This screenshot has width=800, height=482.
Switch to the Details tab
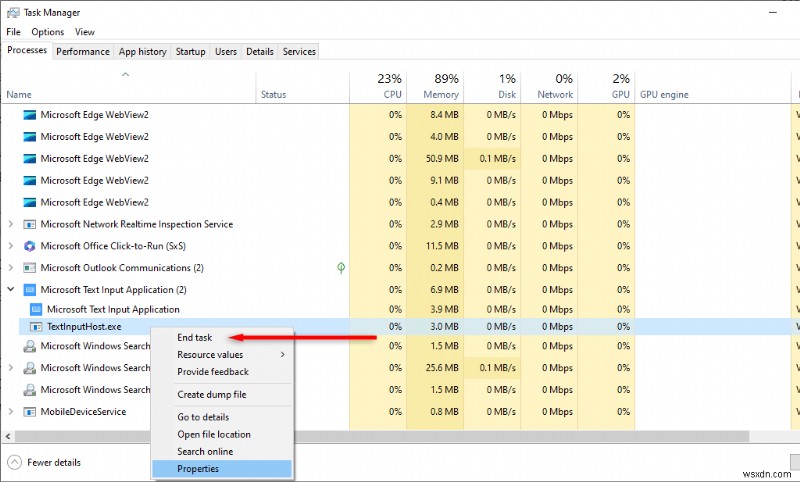(x=260, y=52)
